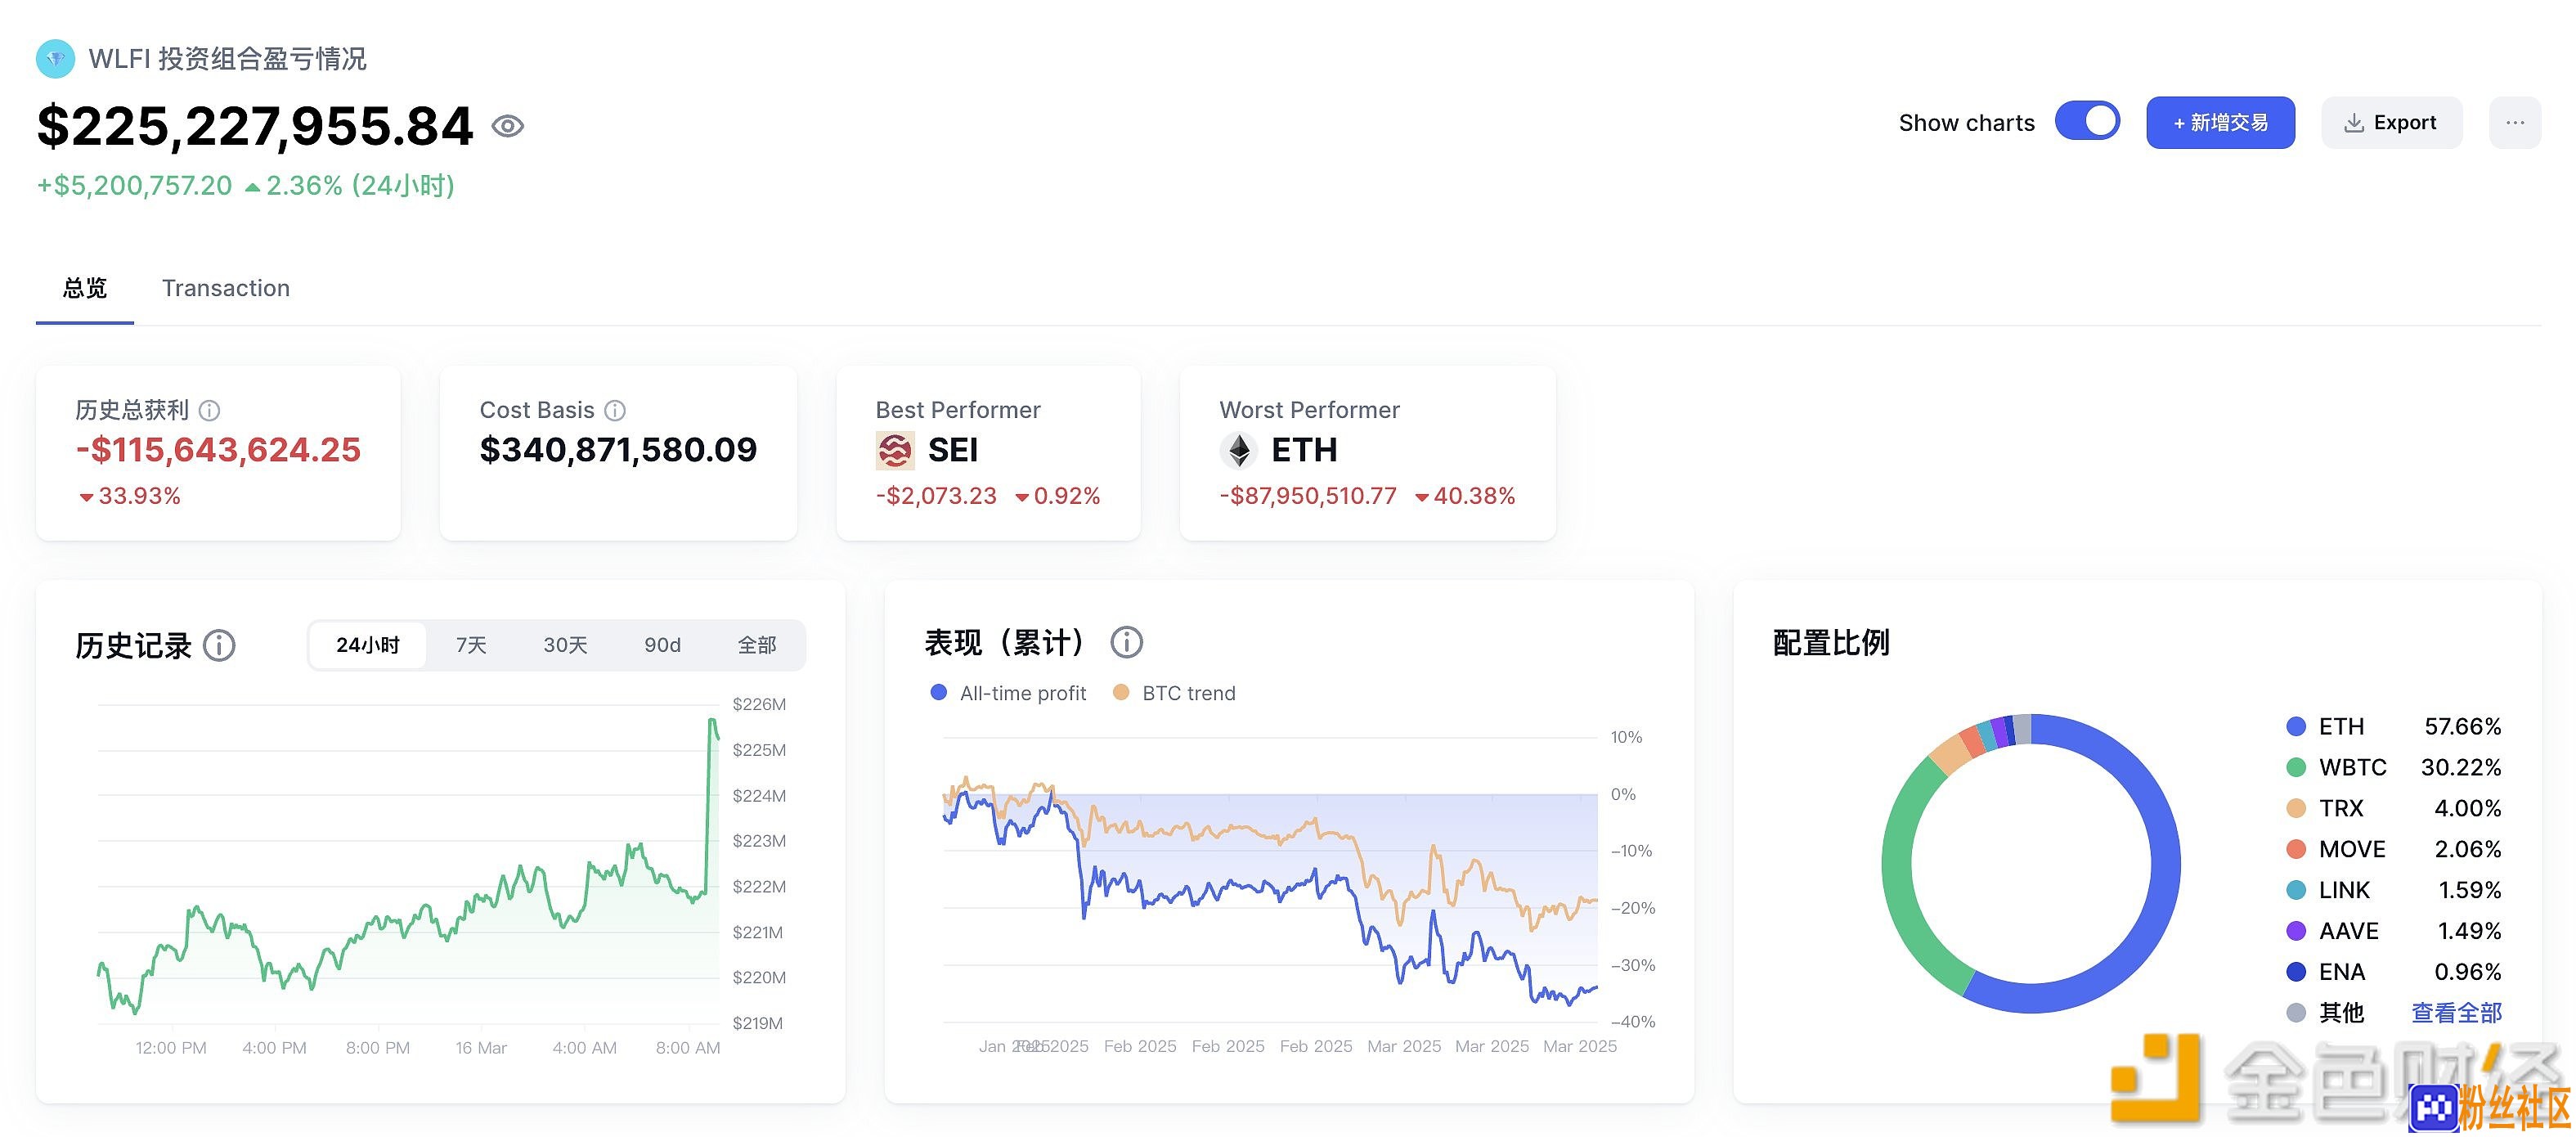
Task: Click the TRX 4.00% allocation value
Action: (x=2467, y=809)
